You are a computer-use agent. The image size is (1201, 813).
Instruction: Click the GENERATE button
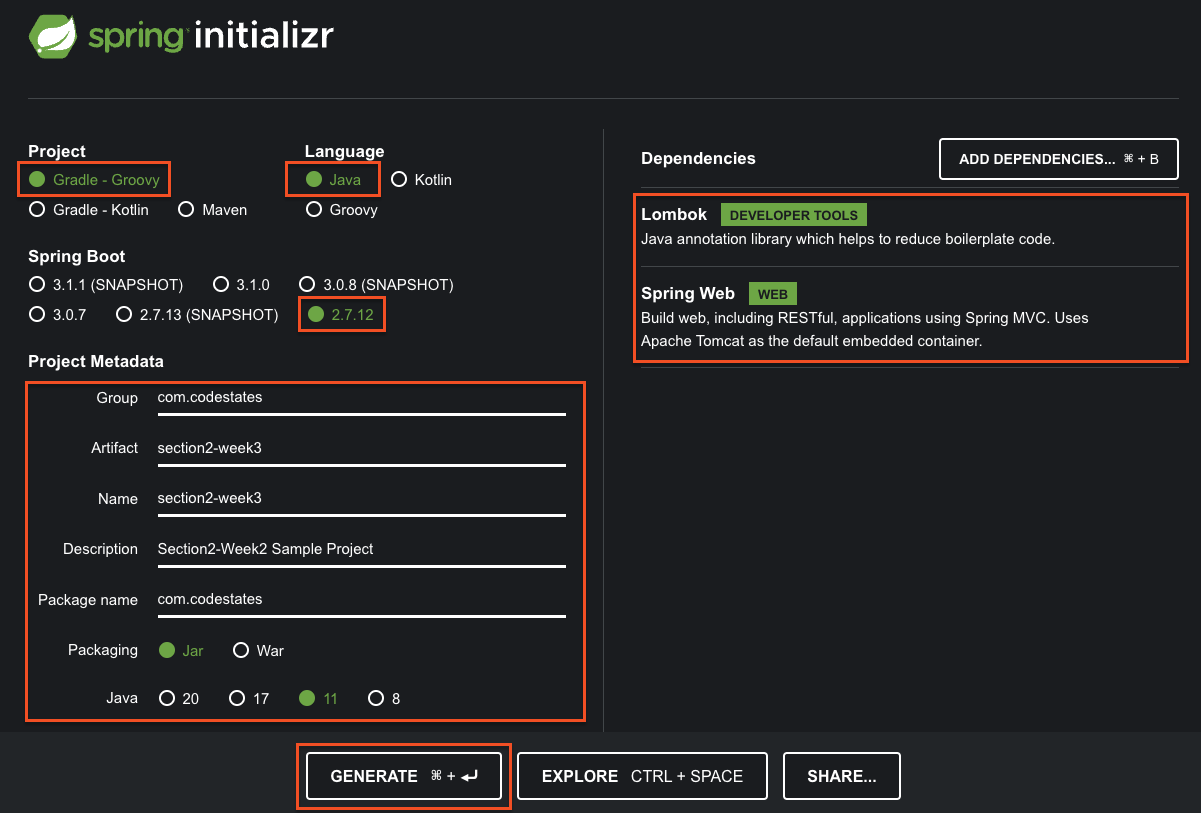[x=403, y=775]
